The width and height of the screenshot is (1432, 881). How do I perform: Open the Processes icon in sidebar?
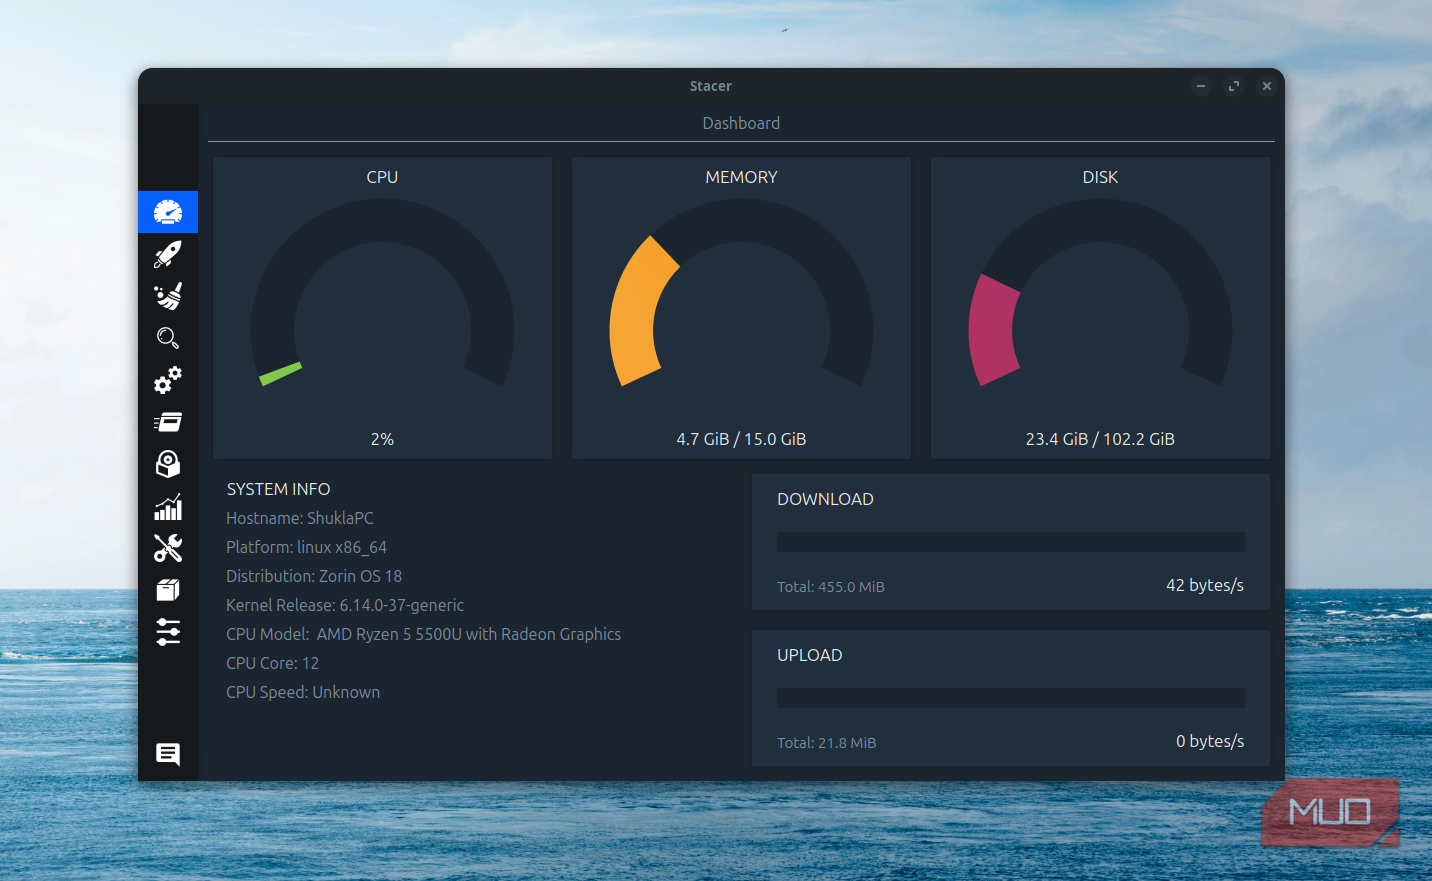click(x=168, y=422)
